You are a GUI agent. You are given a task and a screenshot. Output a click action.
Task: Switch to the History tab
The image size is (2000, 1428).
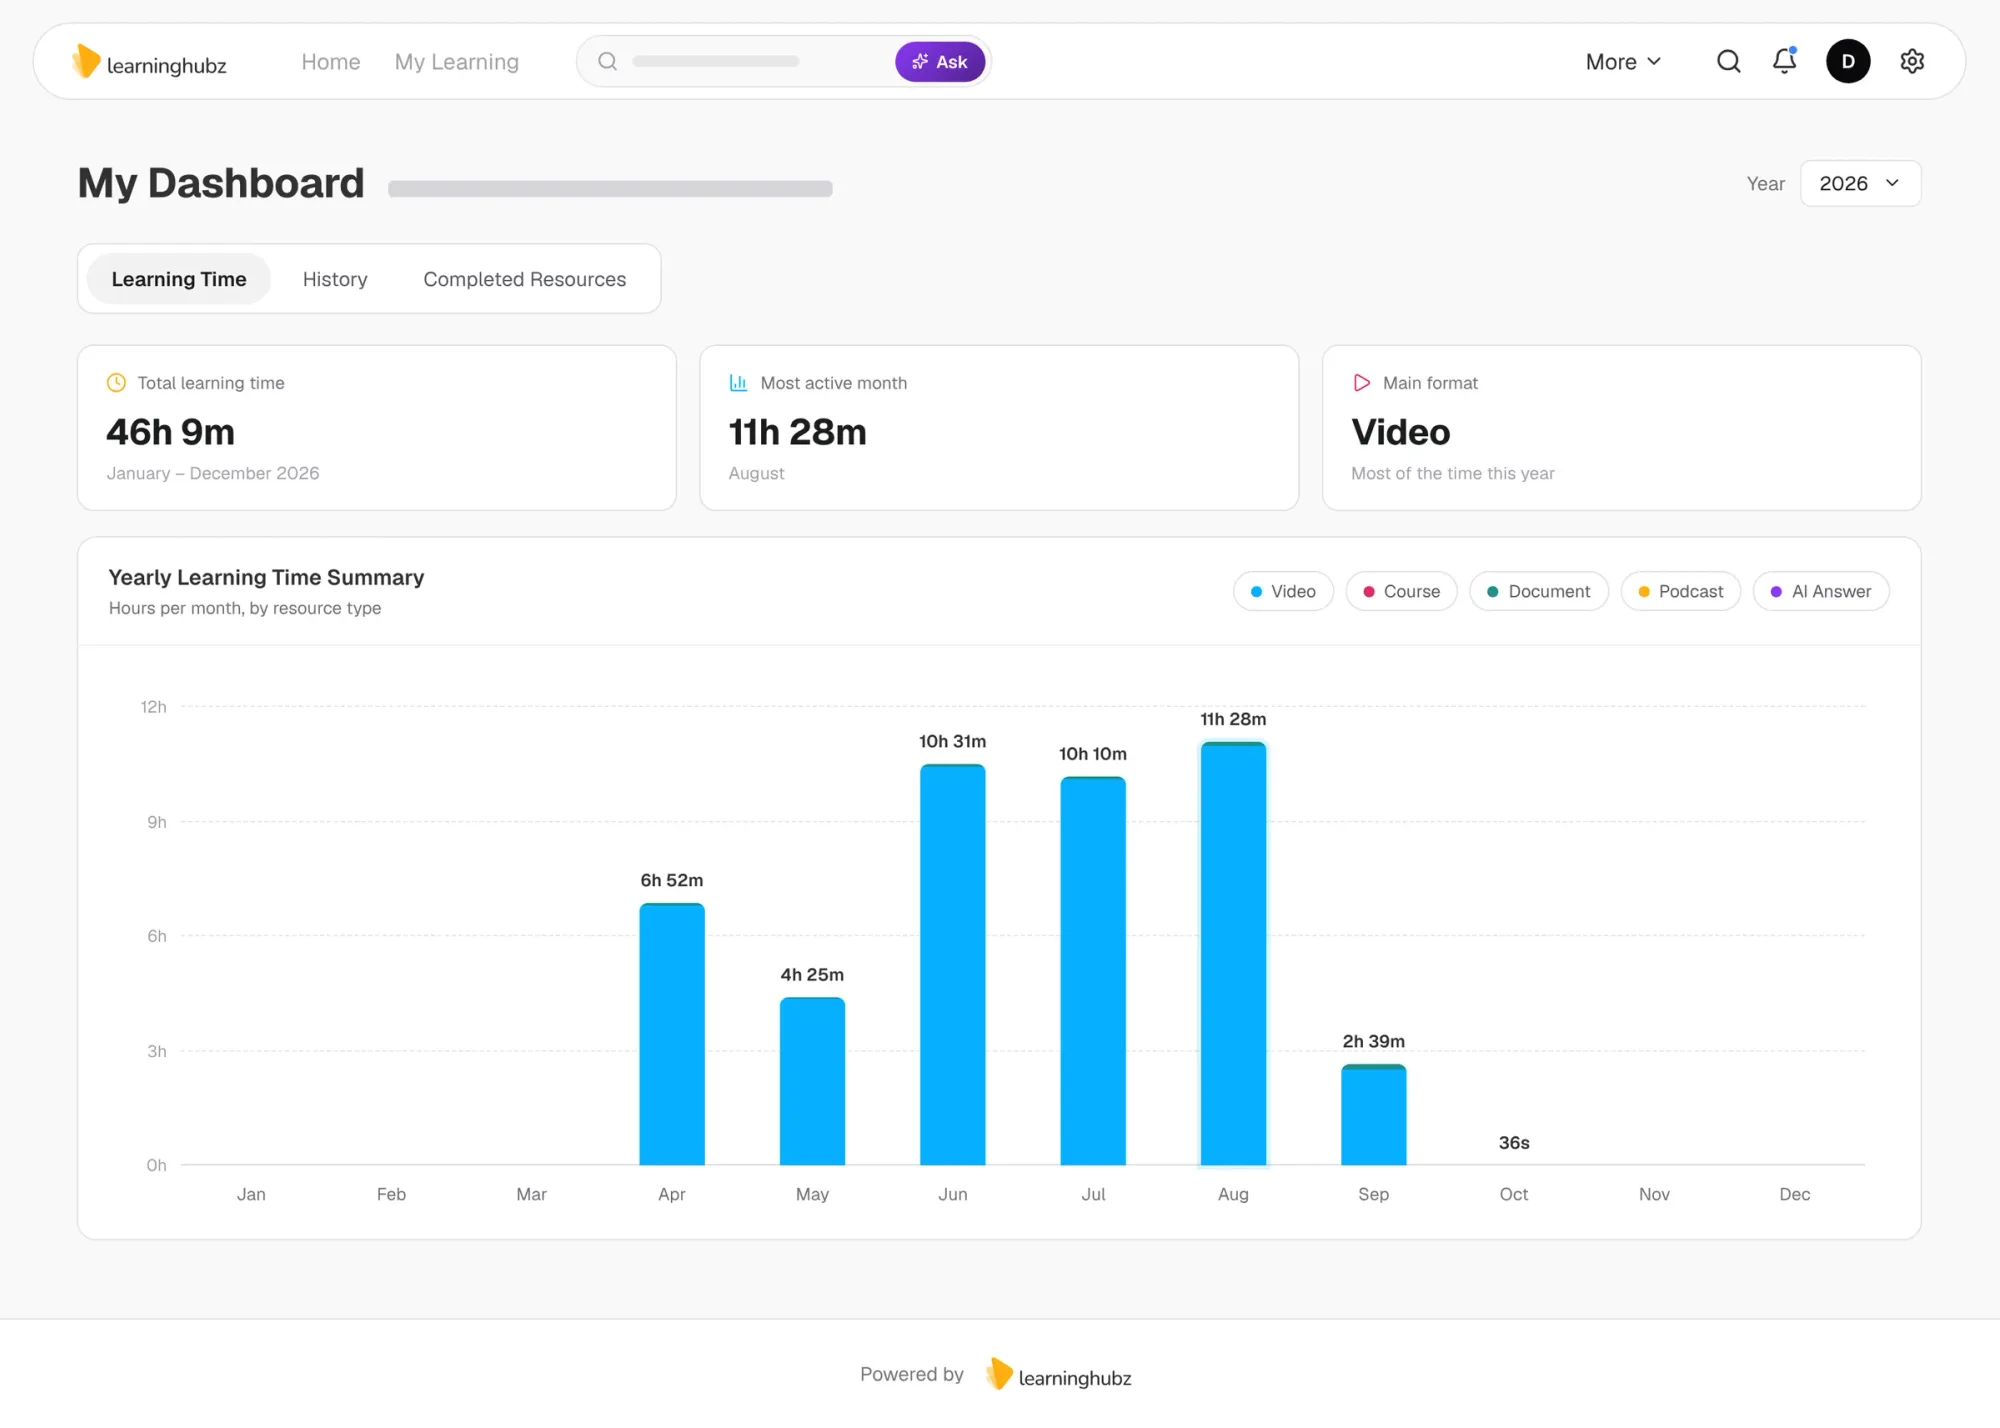(335, 279)
